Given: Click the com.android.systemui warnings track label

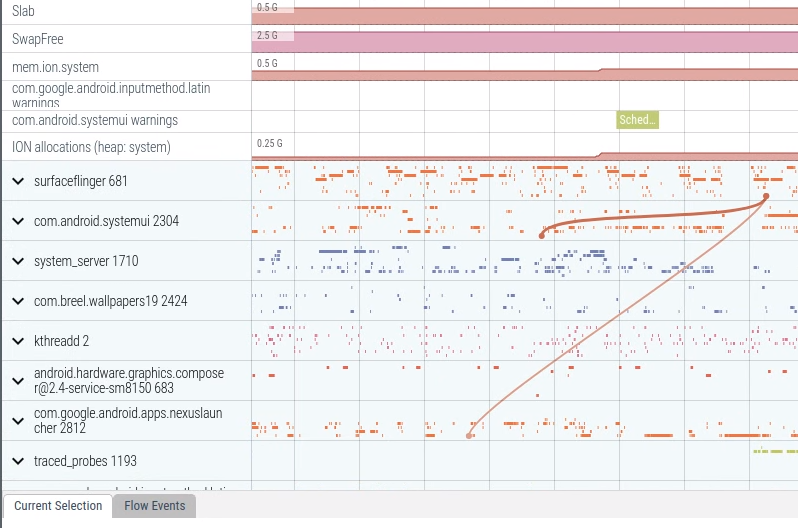Looking at the screenshot, I should [x=94, y=120].
